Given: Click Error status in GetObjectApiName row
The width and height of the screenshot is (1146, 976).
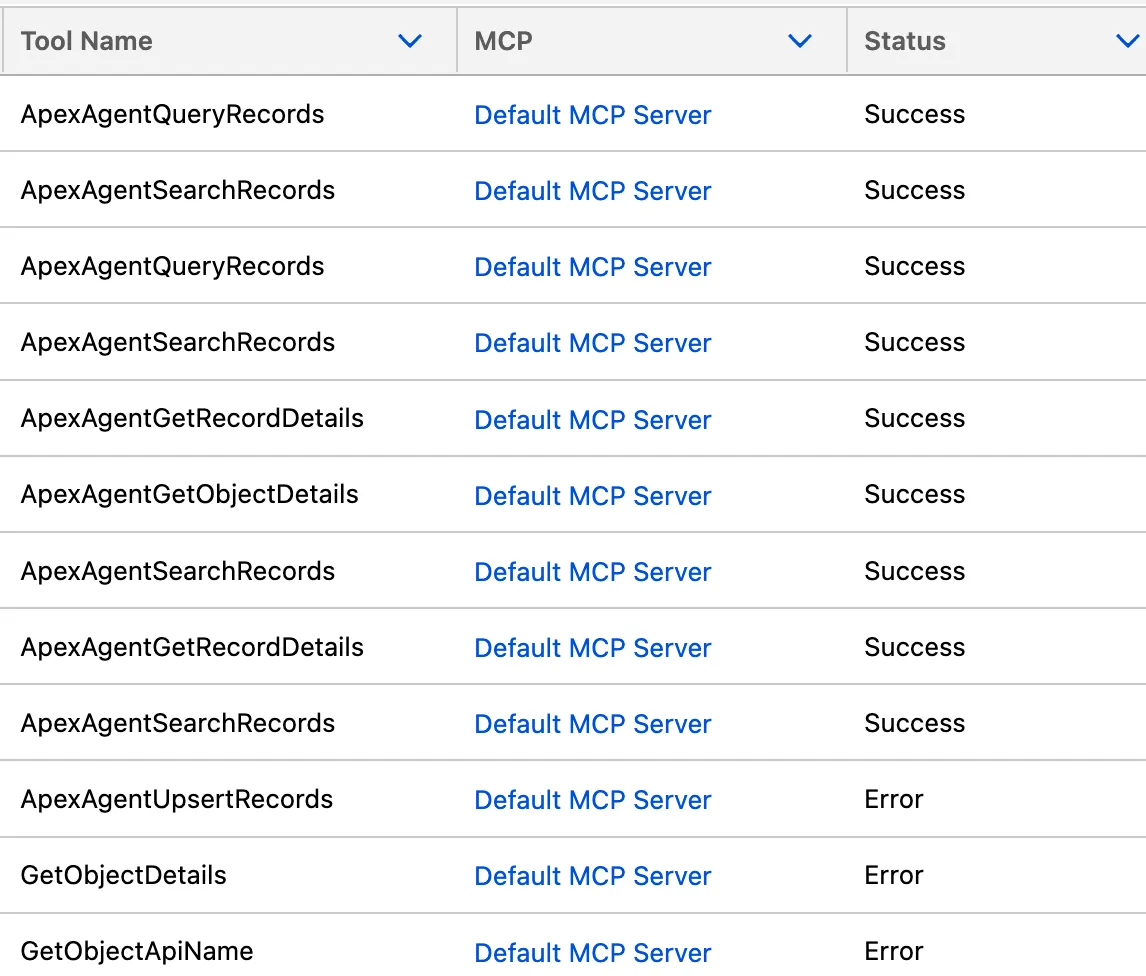Looking at the screenshot, I should pyautogui.click(x=893, y=951).
